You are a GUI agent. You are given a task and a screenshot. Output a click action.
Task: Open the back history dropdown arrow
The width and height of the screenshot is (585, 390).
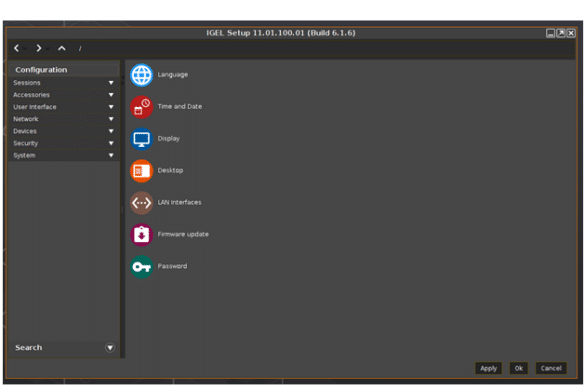[x=25, y=49]
